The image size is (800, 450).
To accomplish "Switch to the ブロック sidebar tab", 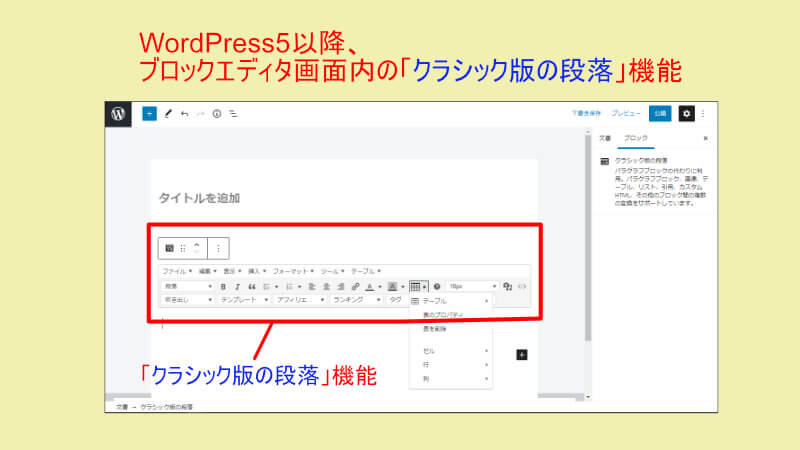I will pyautogui.click(x=636, y=138).
